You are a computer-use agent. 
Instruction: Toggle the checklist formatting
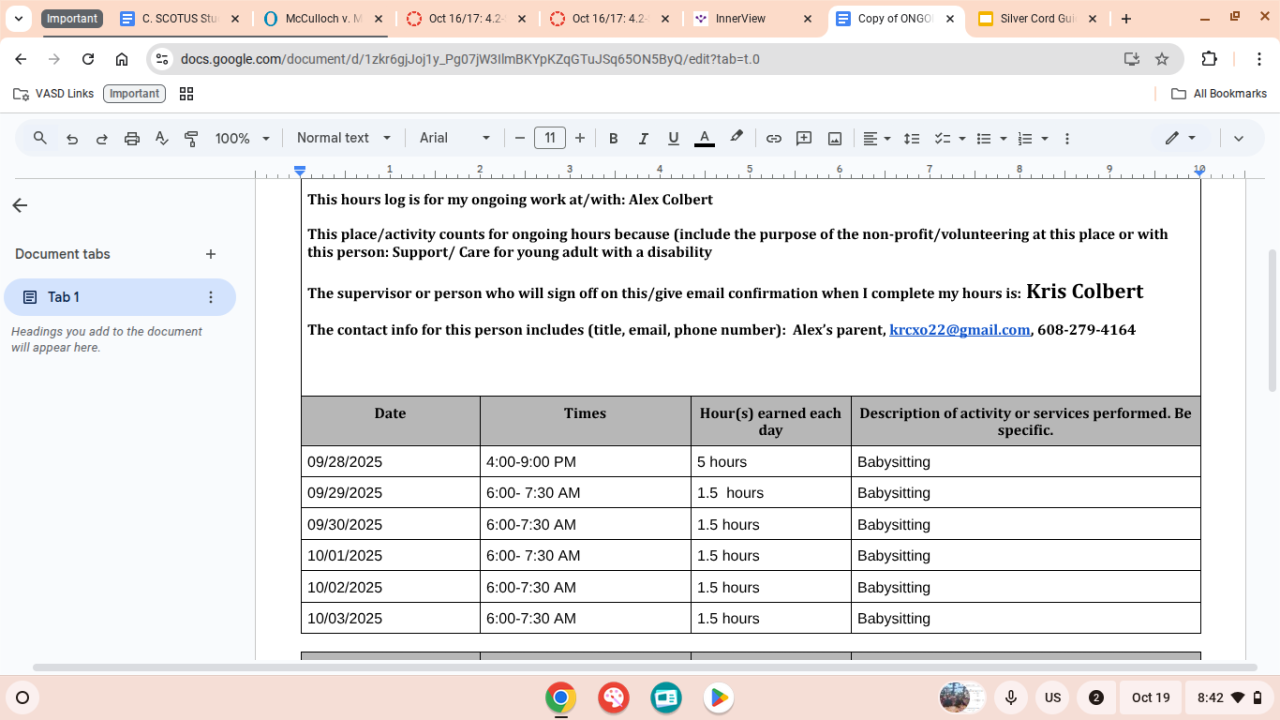(942, 138)
